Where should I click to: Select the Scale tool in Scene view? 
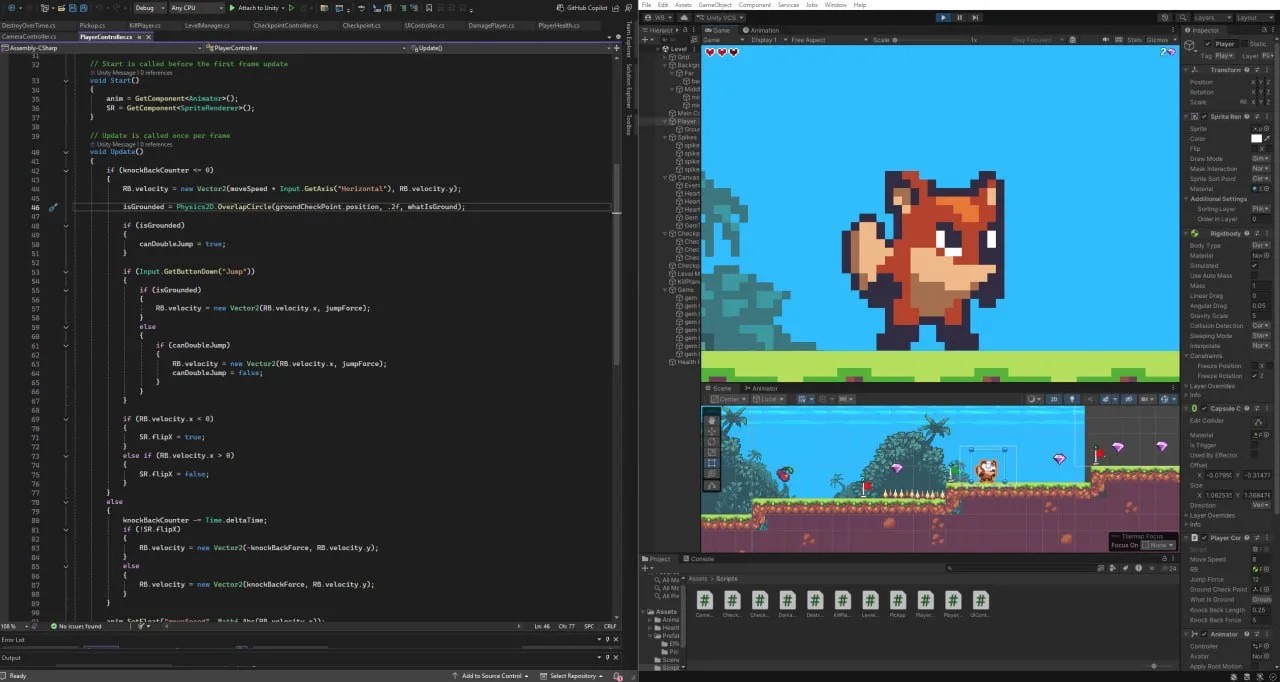[712, 452]
